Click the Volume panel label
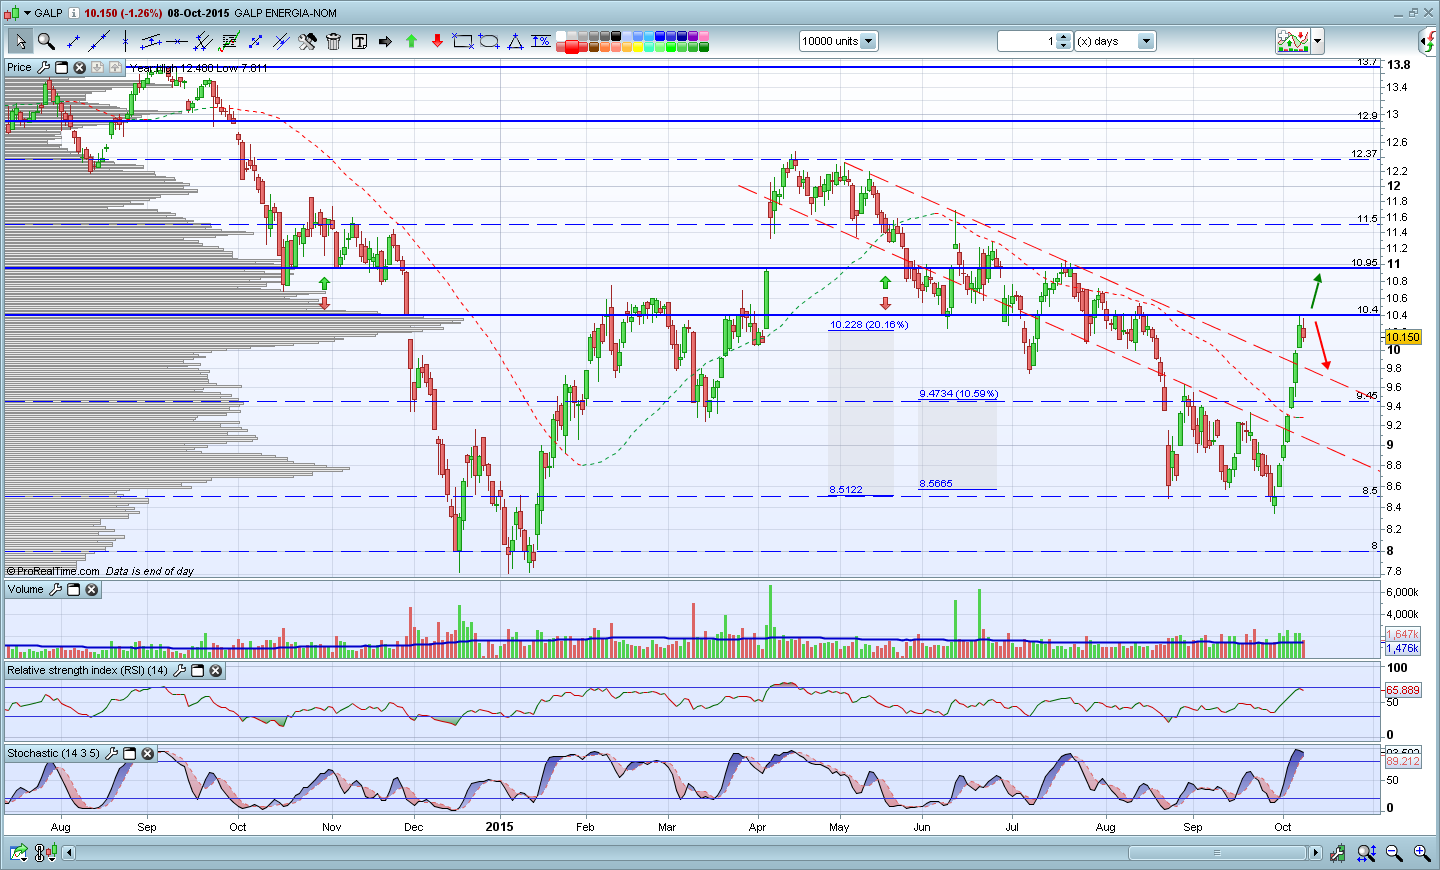The width and height of the screenshot is (1440, 870). click(x=26, y=590)
